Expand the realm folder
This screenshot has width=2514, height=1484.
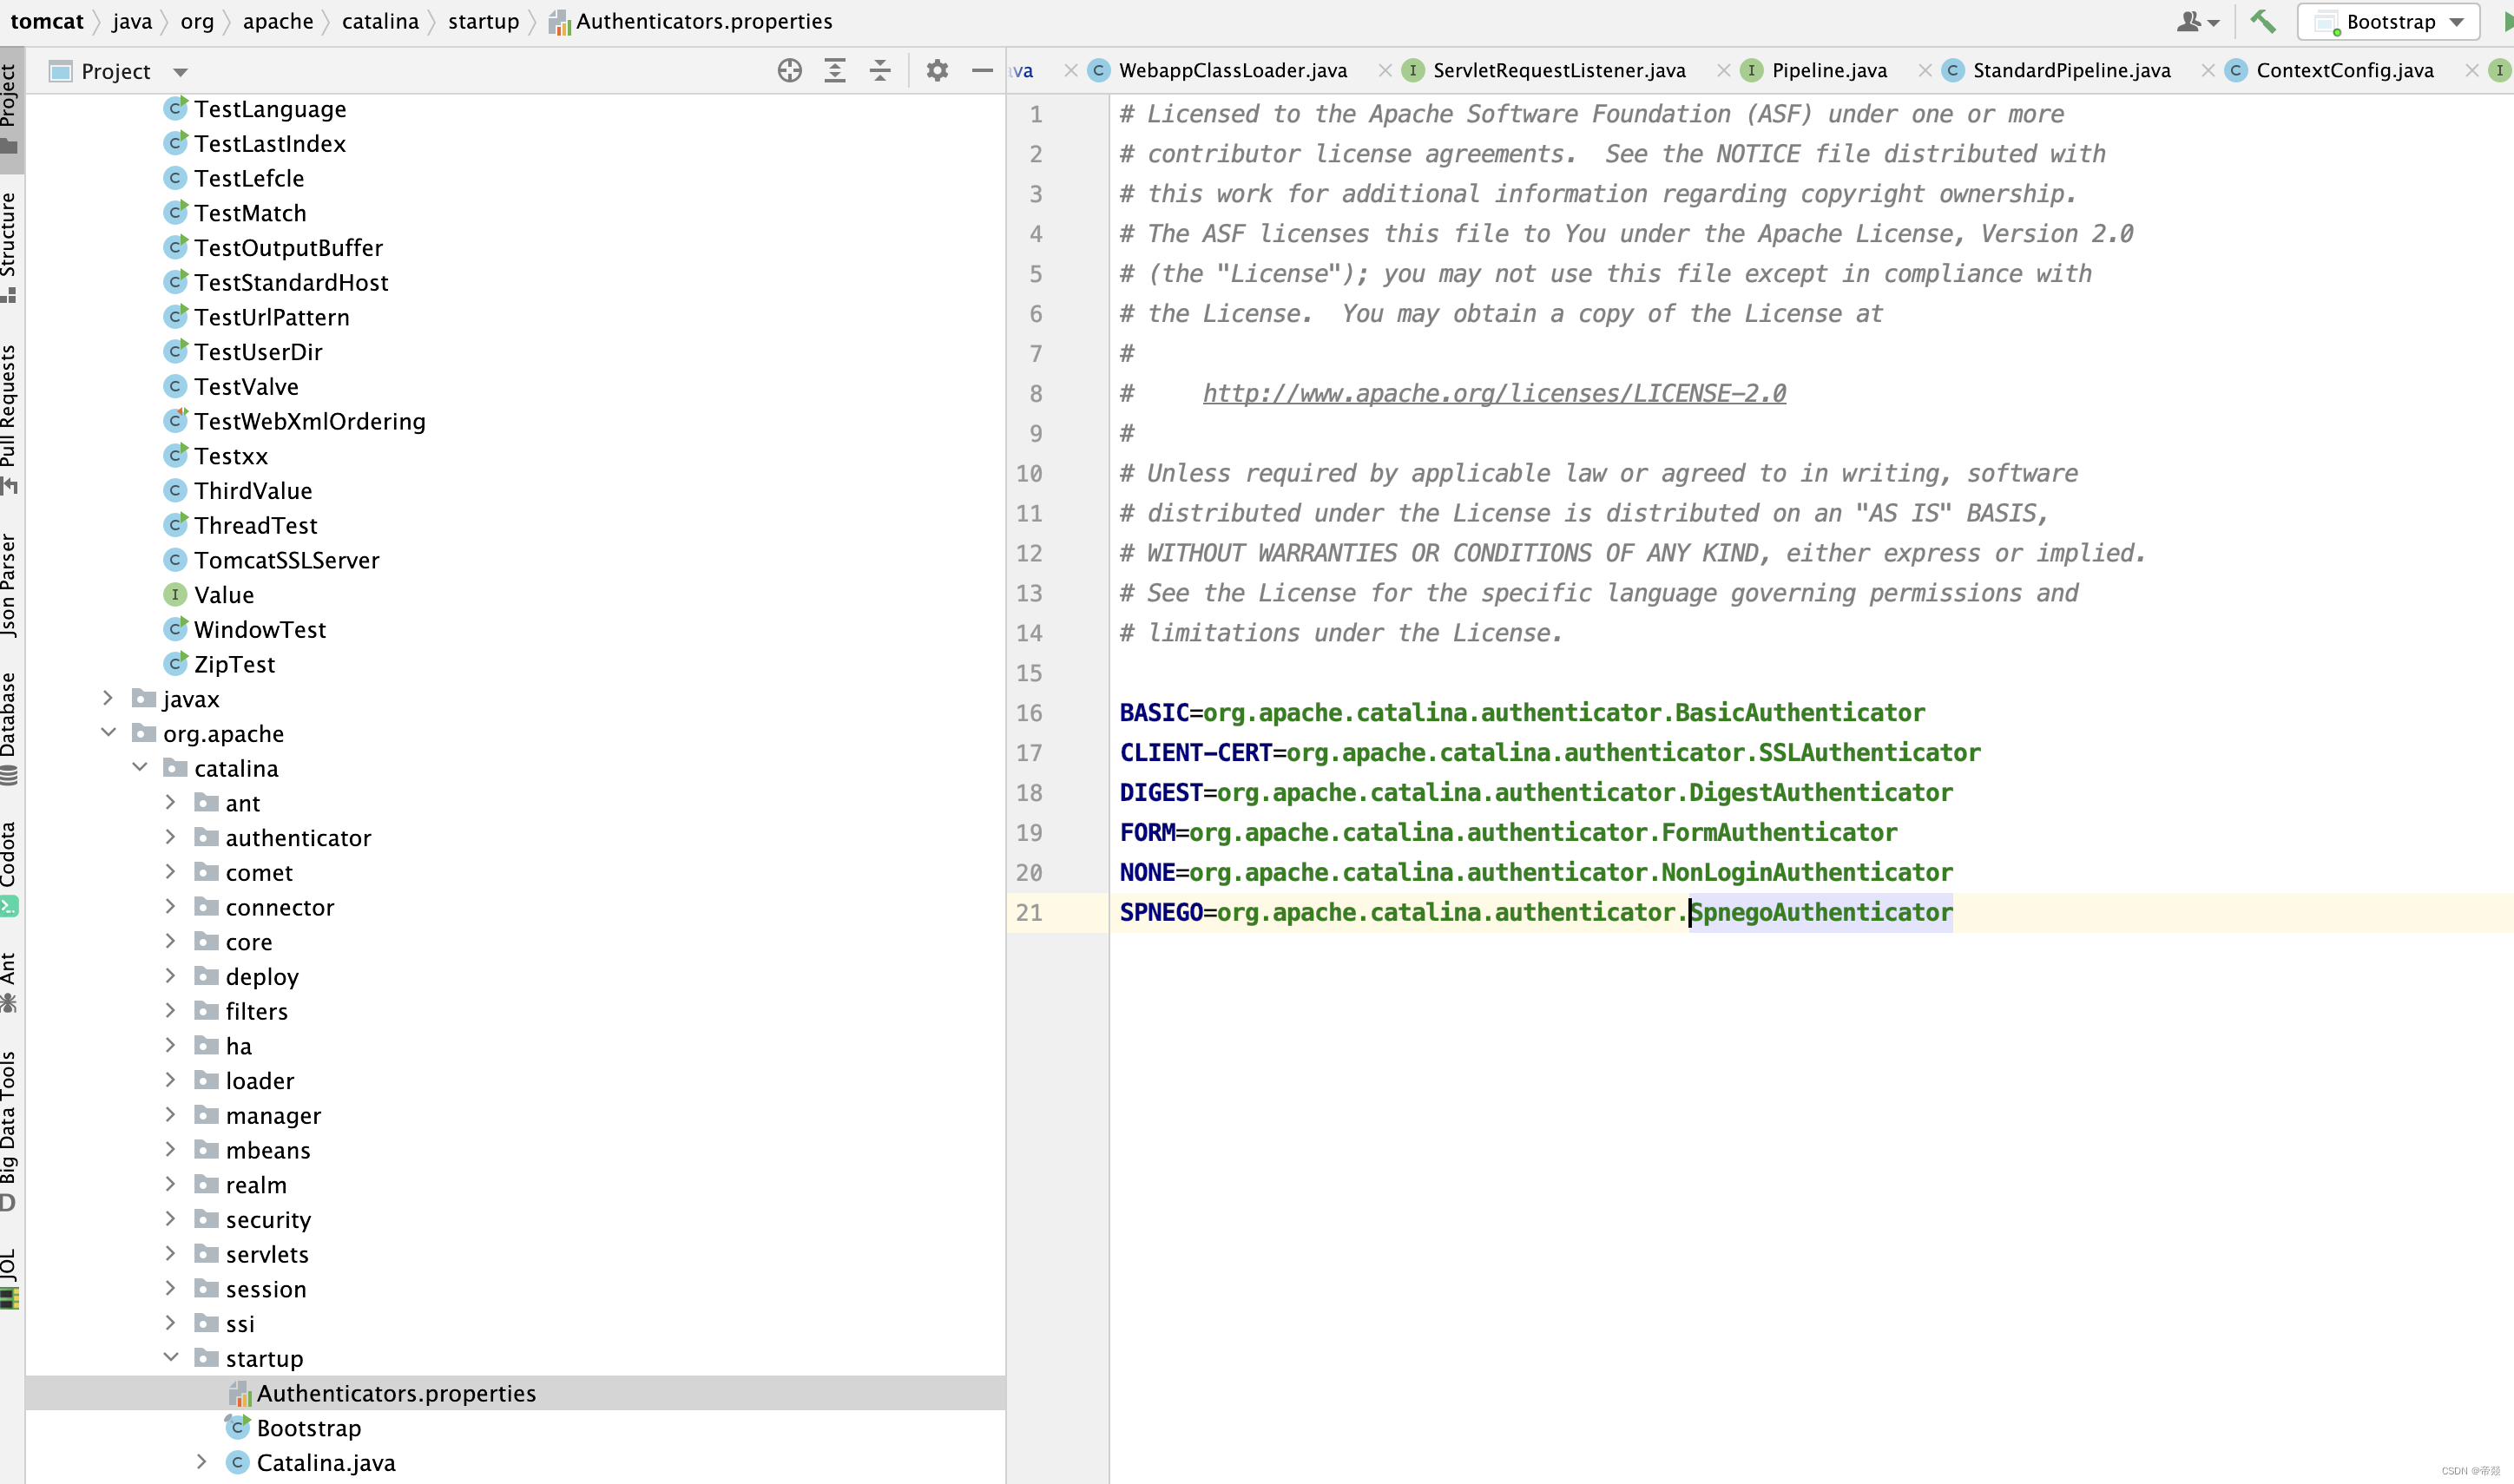170,1184
